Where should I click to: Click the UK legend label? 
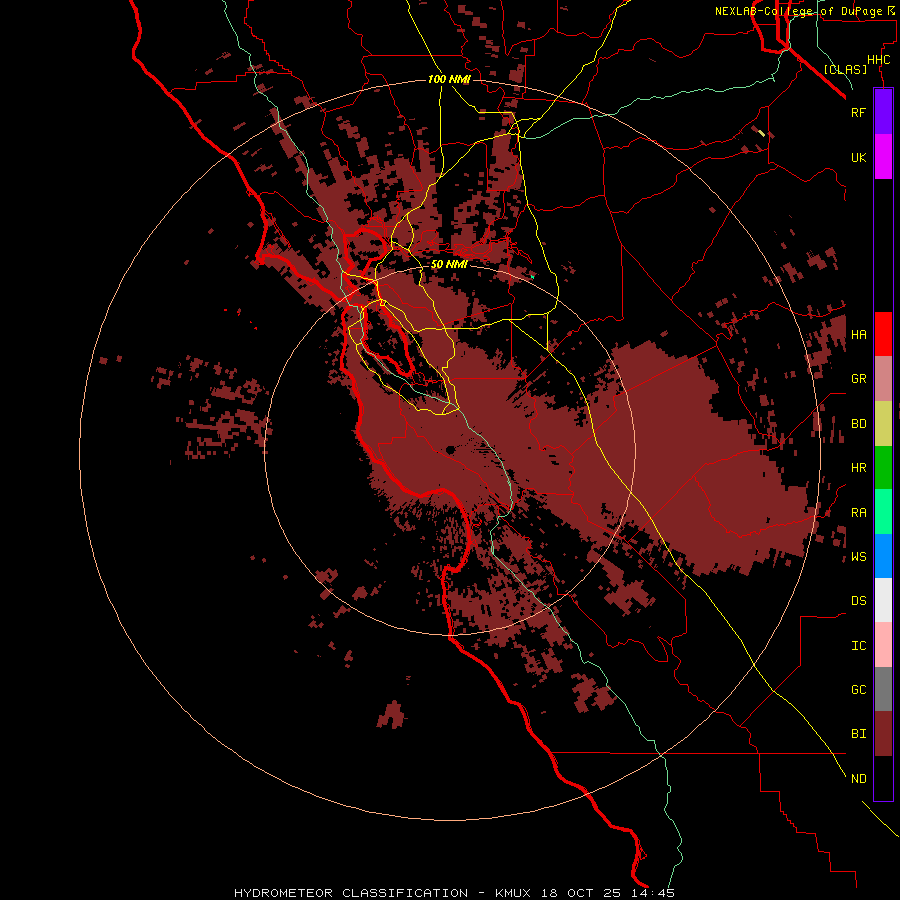coord(858,157)
